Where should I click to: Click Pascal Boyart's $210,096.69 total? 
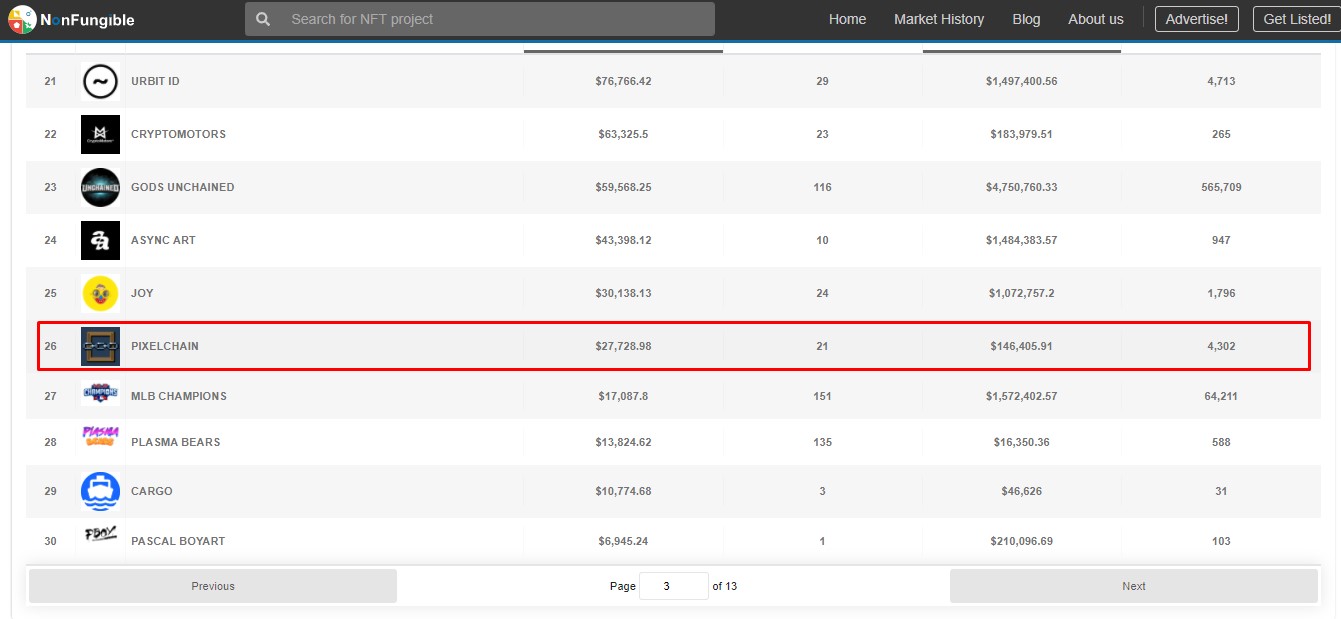(x=1021, y=541)
